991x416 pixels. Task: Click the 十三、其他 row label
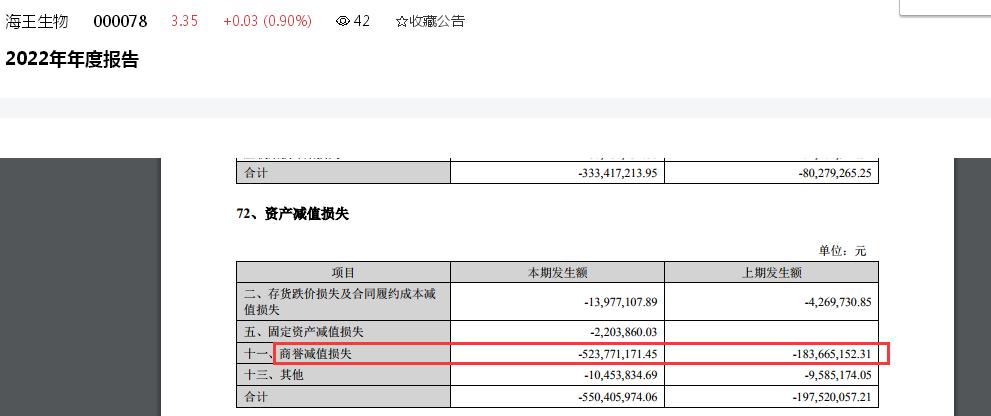point(273,375)
